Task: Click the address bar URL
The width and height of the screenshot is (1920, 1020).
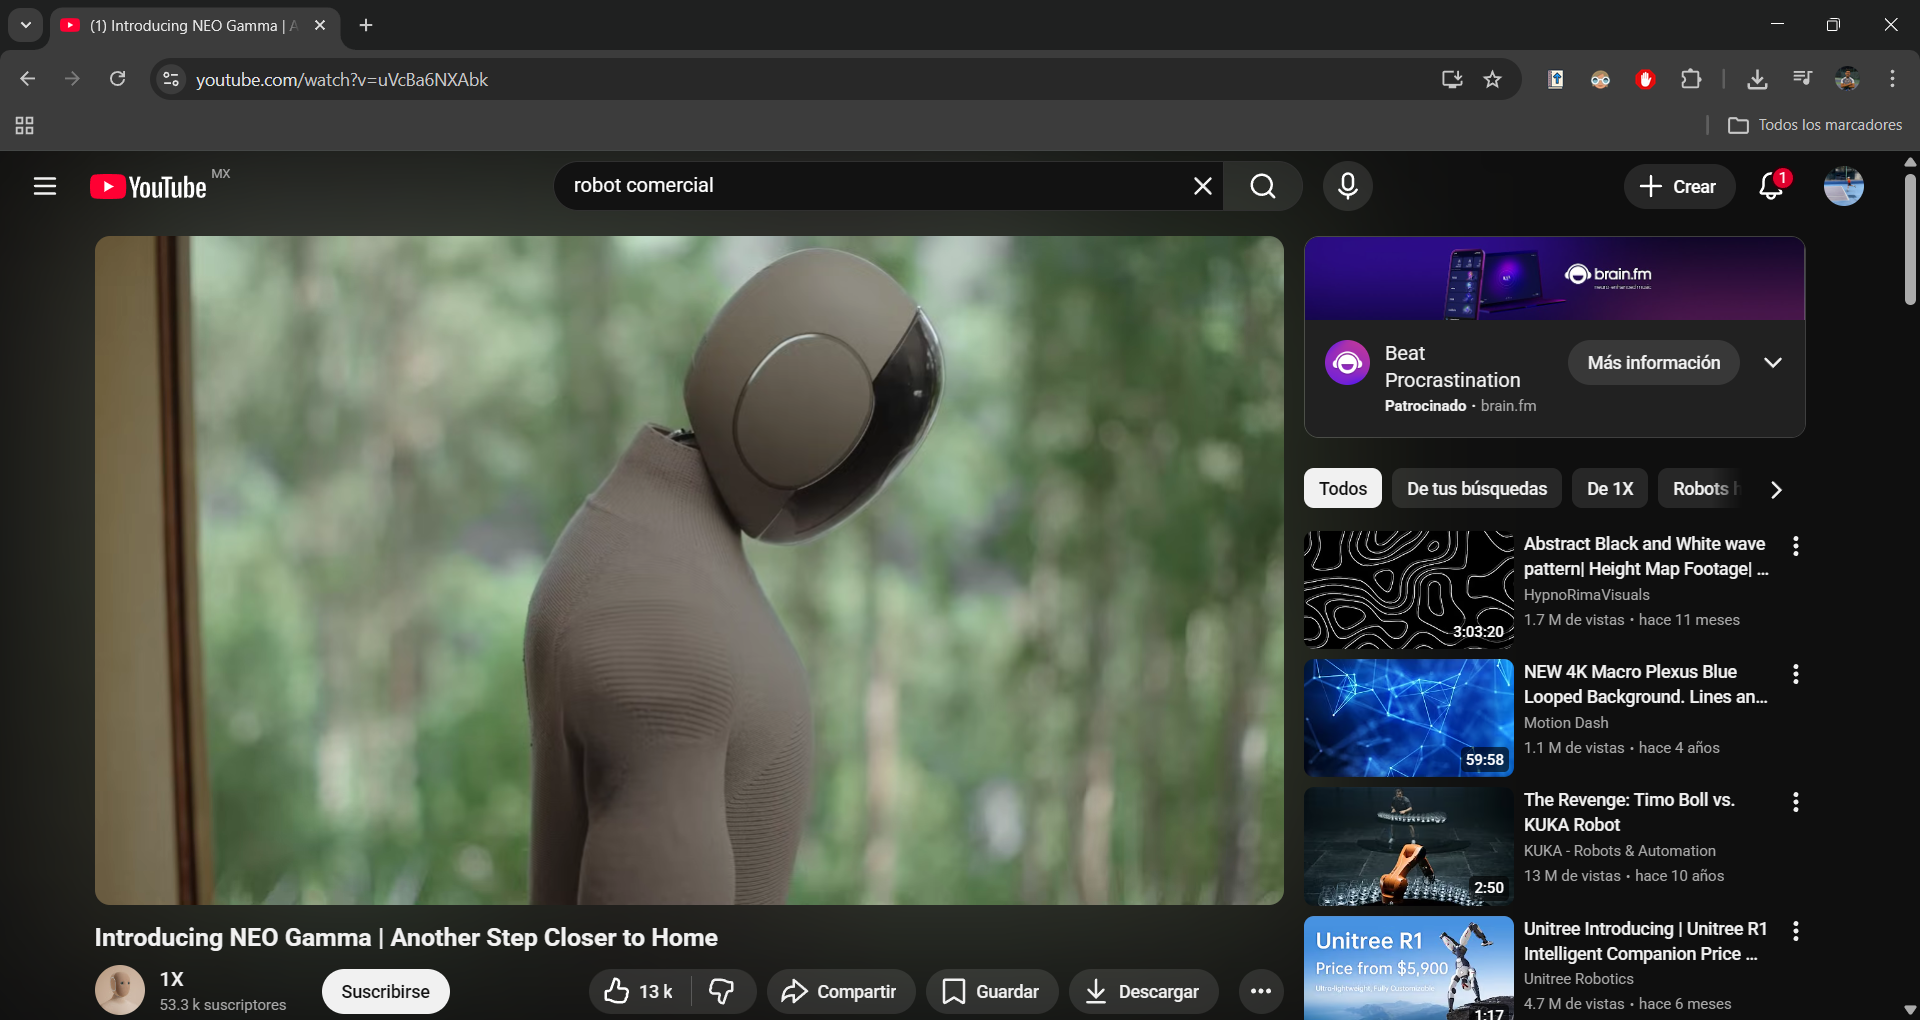Action: click(x=342, y=80)
